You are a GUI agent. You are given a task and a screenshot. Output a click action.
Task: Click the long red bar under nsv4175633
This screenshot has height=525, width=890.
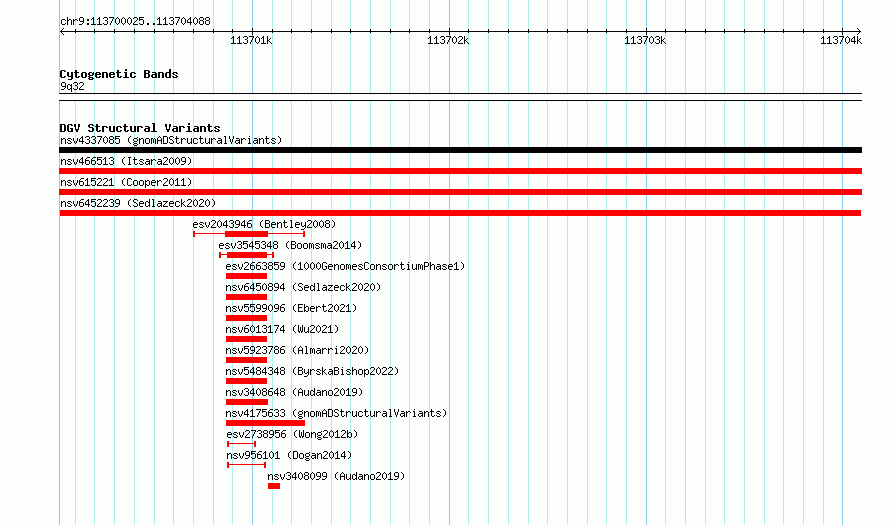(x=265, y=423)
